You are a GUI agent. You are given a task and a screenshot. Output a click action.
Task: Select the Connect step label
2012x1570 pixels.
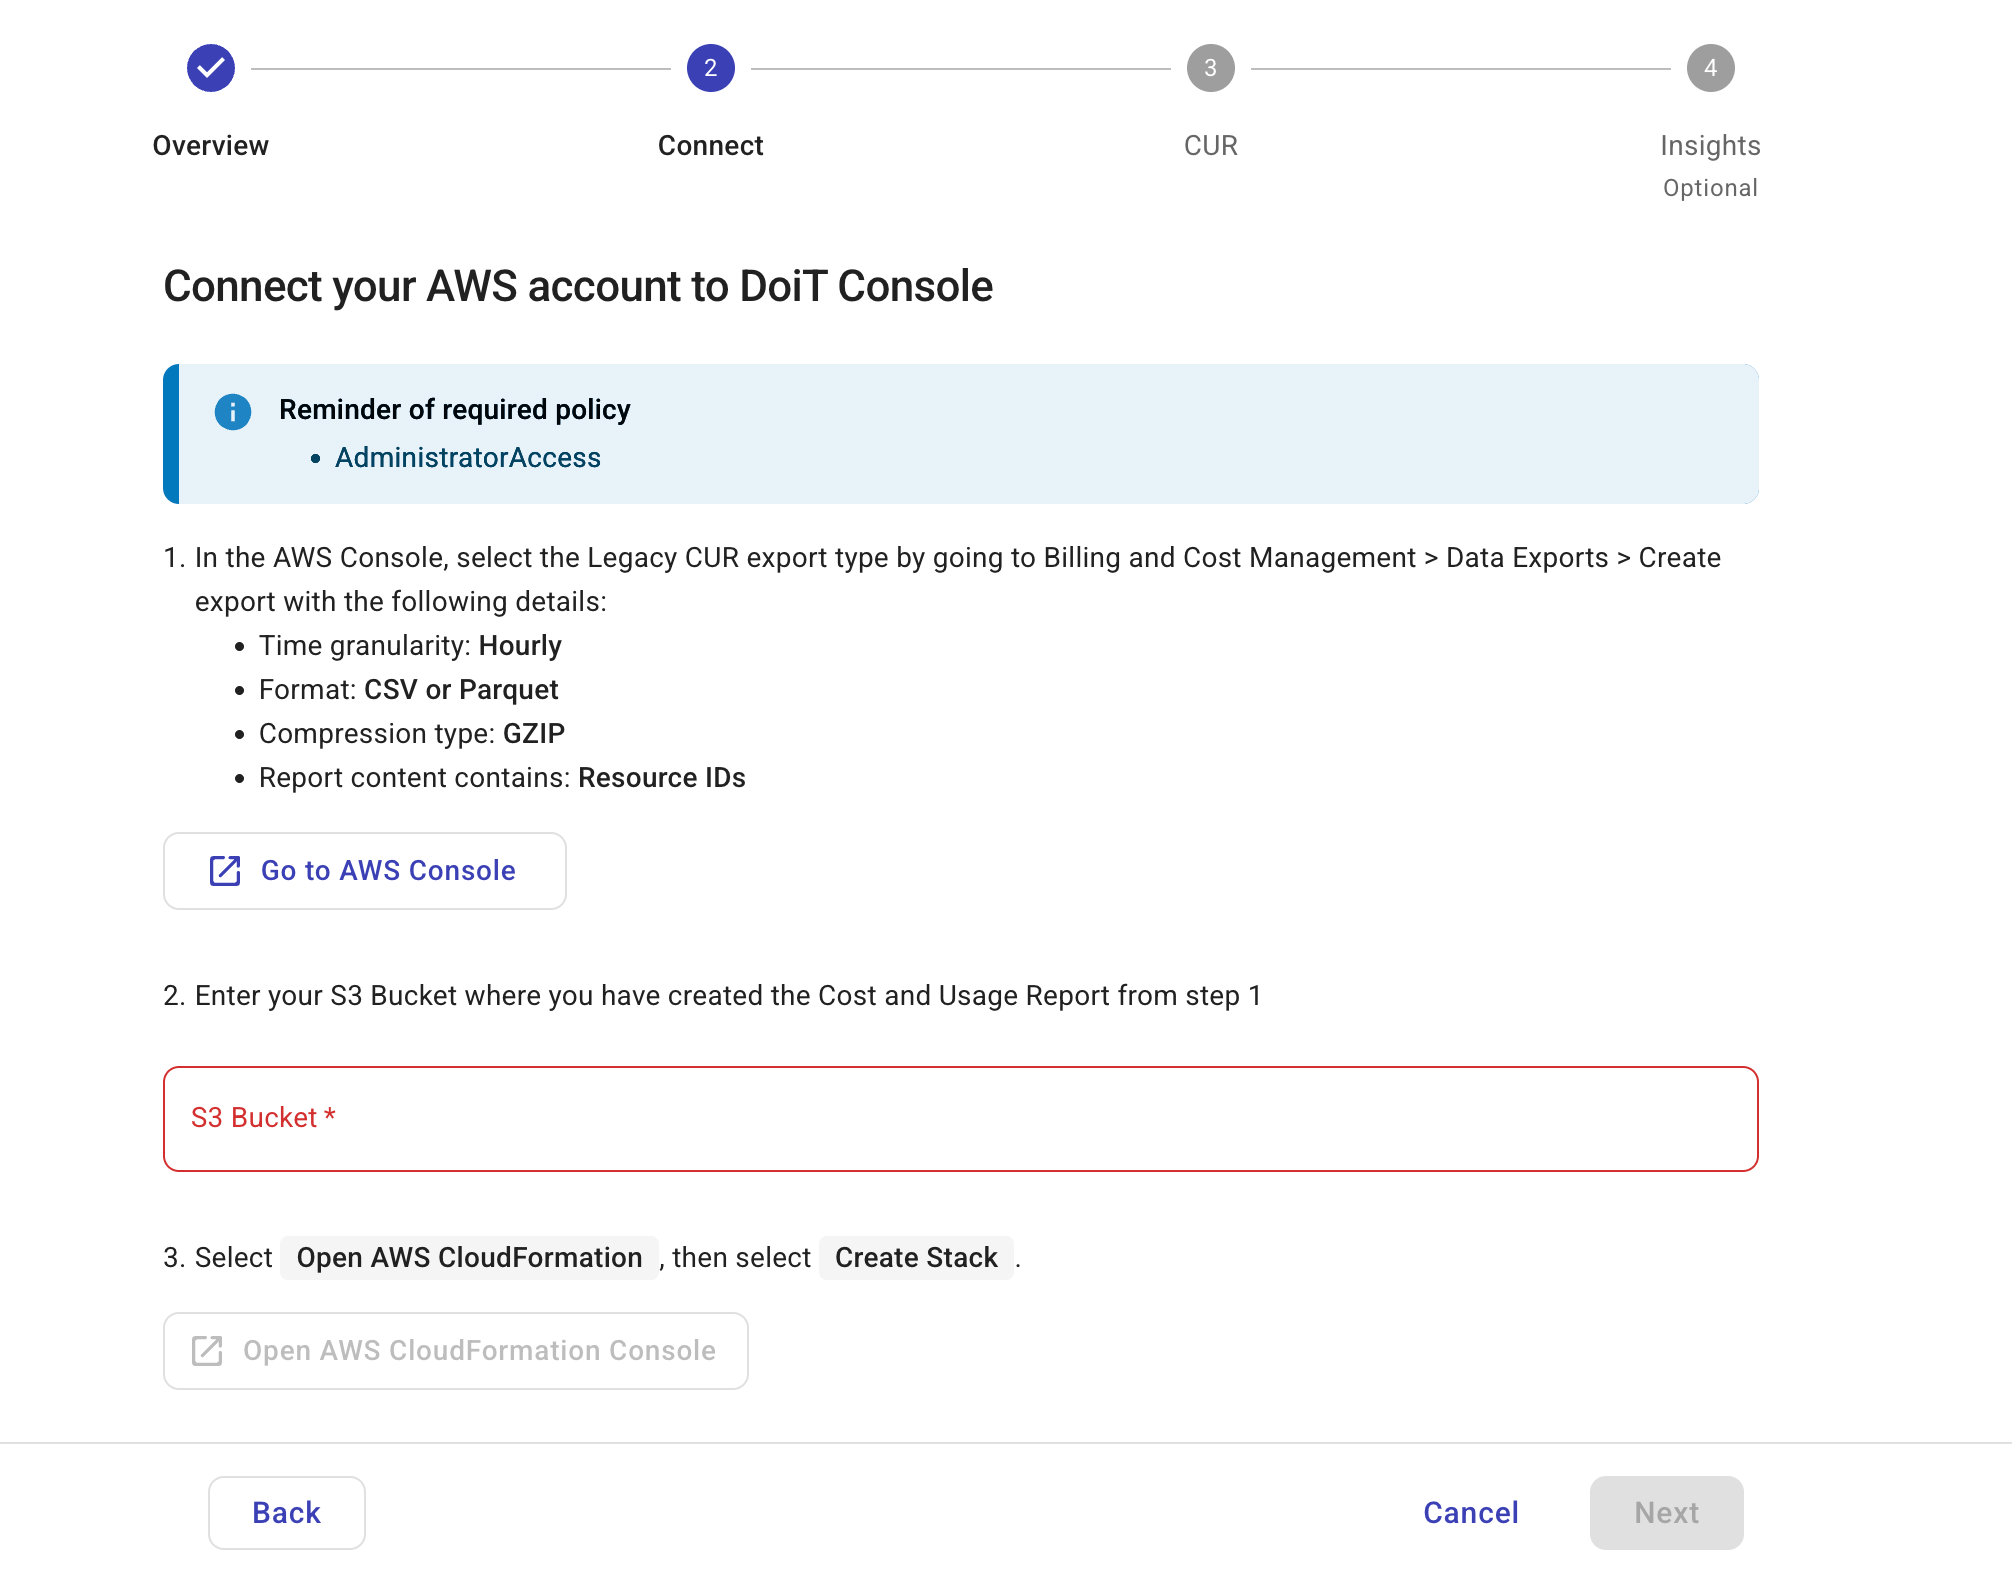point(710,145)
